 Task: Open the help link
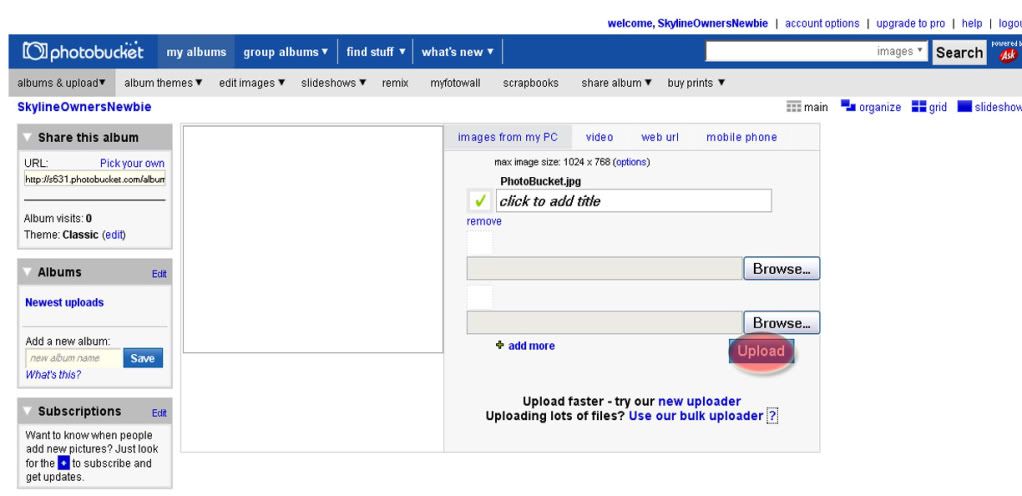tap(972, 23)
